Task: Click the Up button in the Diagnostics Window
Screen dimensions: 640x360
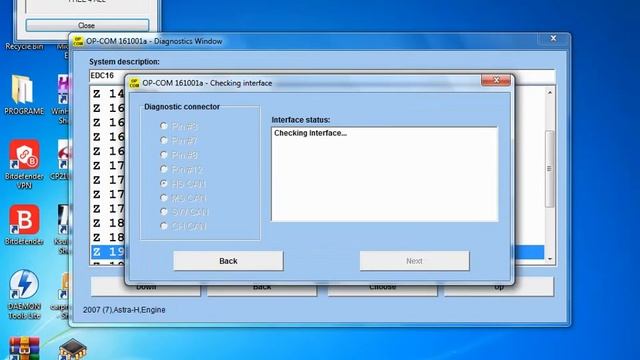Action: [x=499, y=287]
